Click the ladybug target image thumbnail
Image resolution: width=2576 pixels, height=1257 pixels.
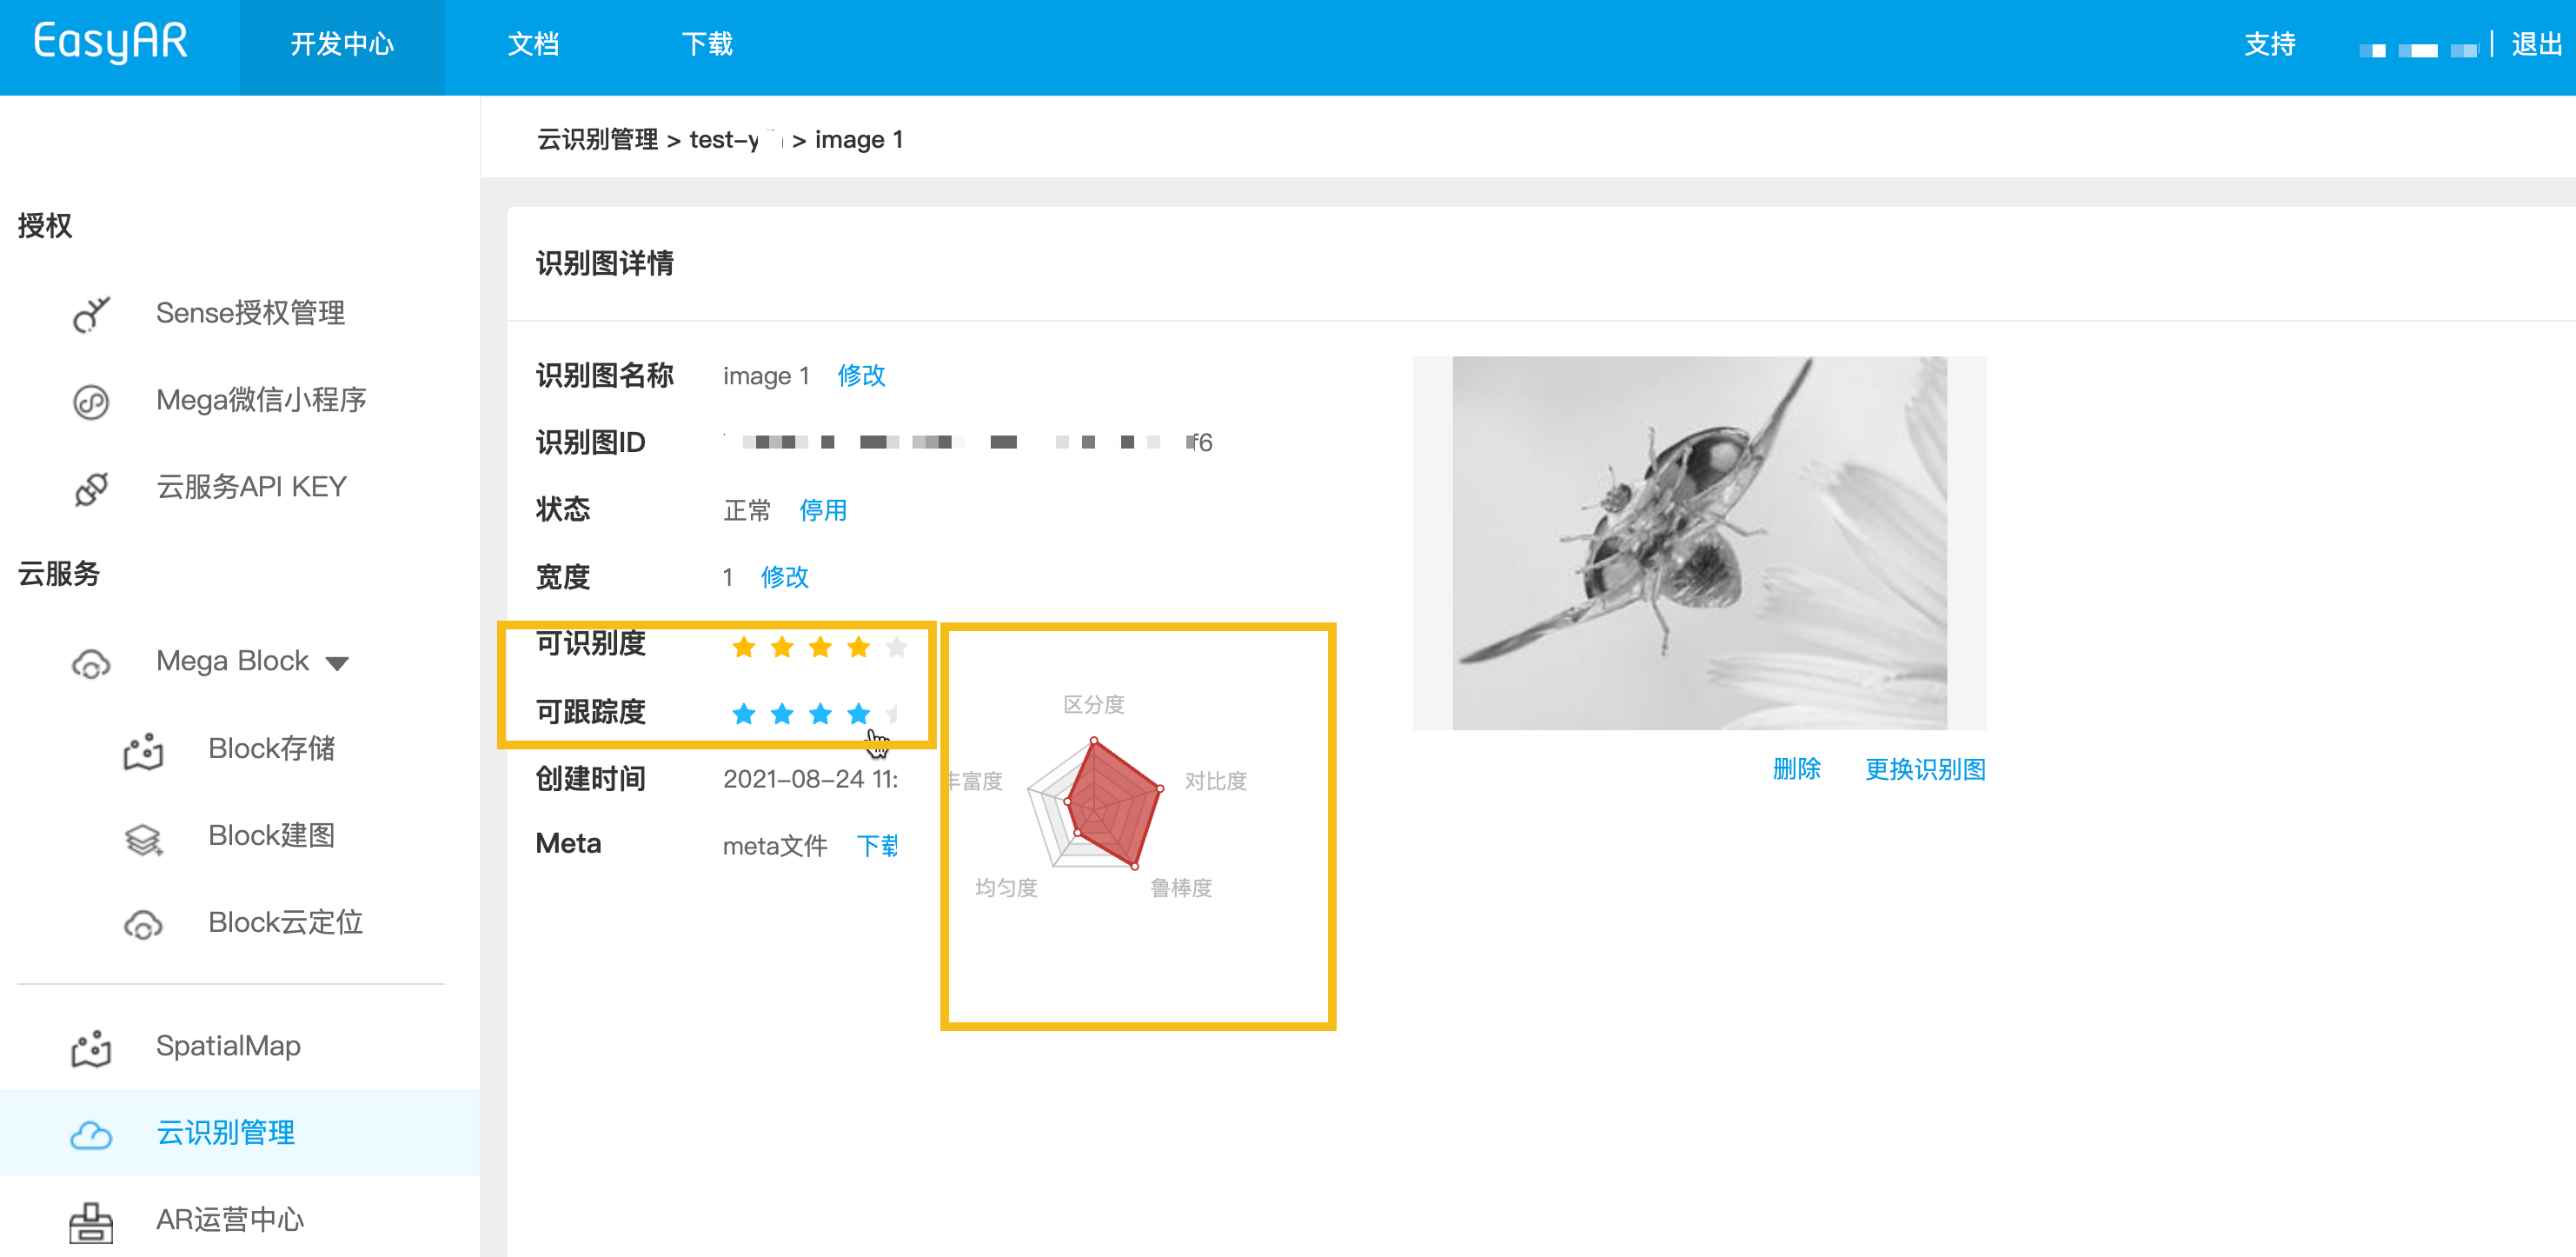tap(1698, 543)
